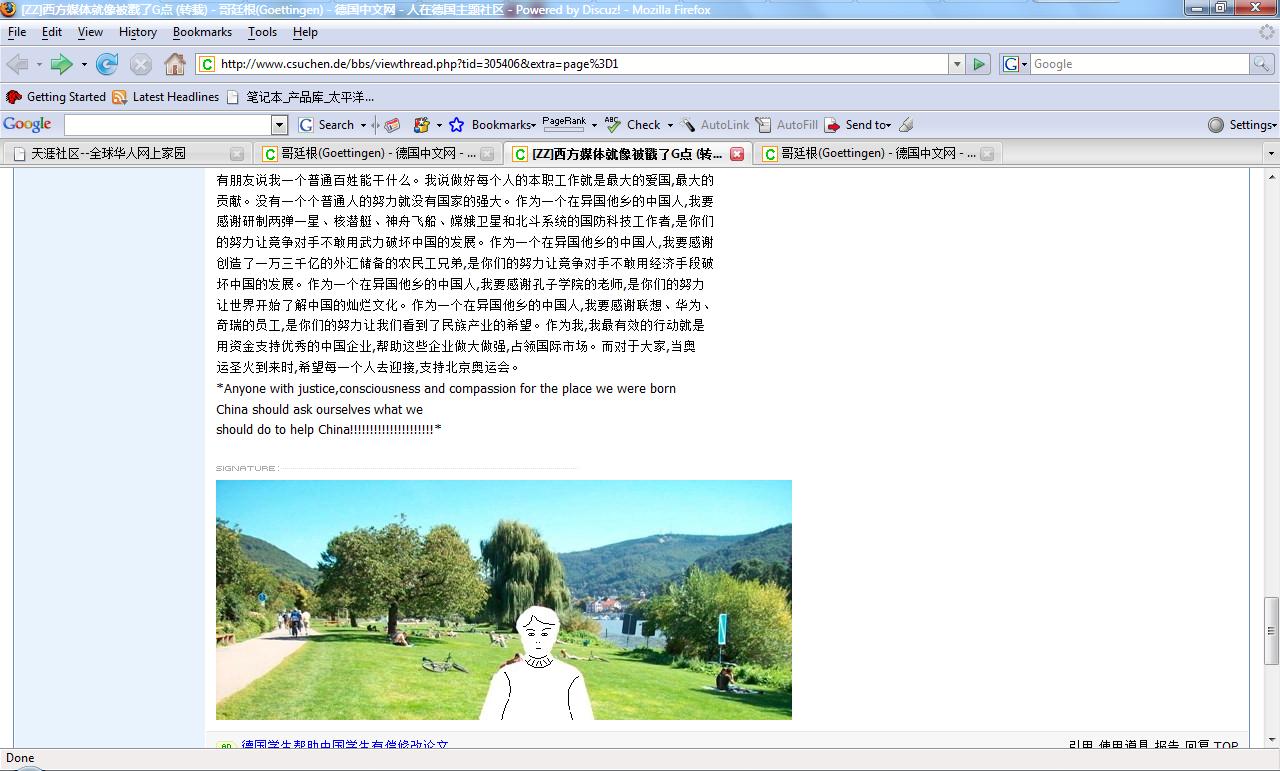The height and width of the screenshot is (771, 1280).
Task: Open the Check dropdown arrow
Action: 670,125
